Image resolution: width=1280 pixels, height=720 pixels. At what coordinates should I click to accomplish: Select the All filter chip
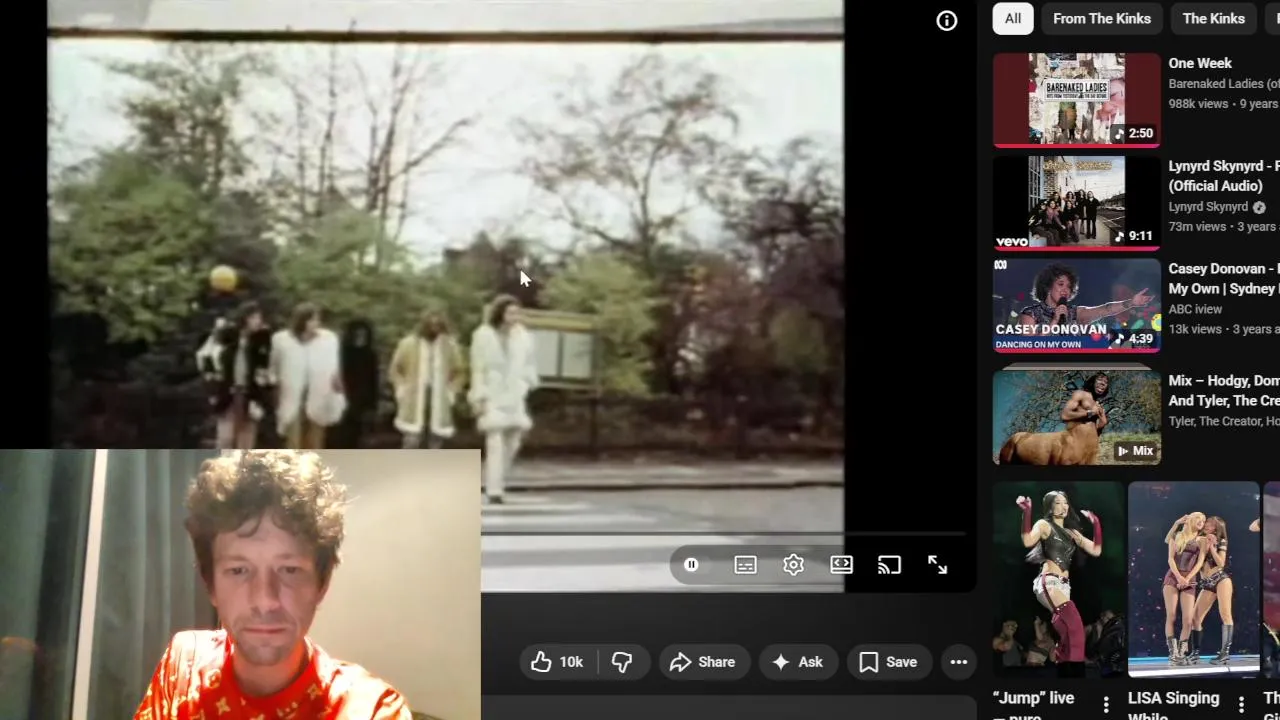click(x=1013, y=18)
